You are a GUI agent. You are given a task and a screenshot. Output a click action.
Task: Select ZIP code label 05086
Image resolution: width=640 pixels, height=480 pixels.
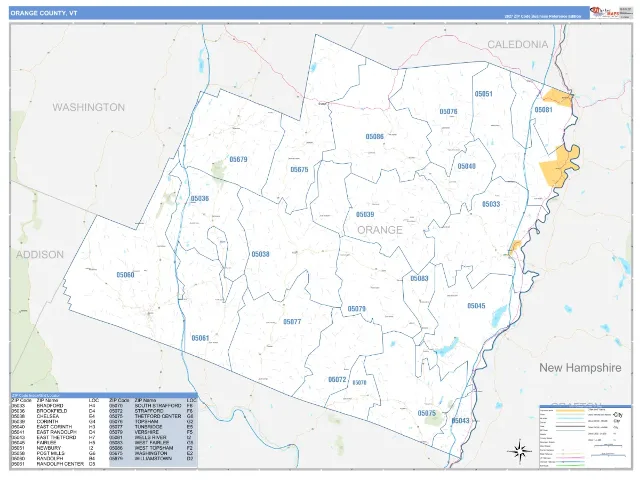(374, 136)
